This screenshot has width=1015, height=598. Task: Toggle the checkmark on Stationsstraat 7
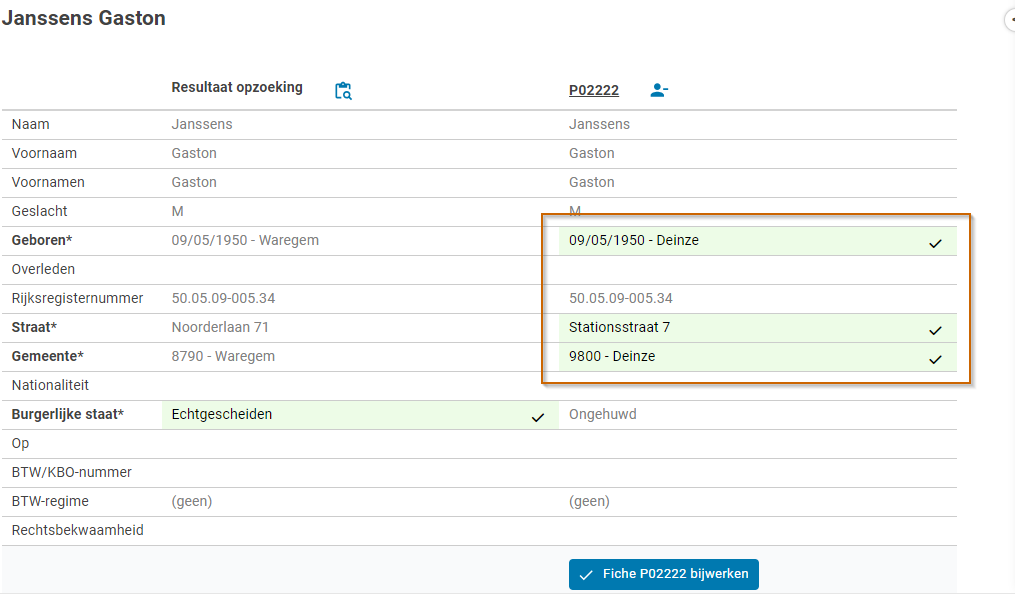(935, 331)
